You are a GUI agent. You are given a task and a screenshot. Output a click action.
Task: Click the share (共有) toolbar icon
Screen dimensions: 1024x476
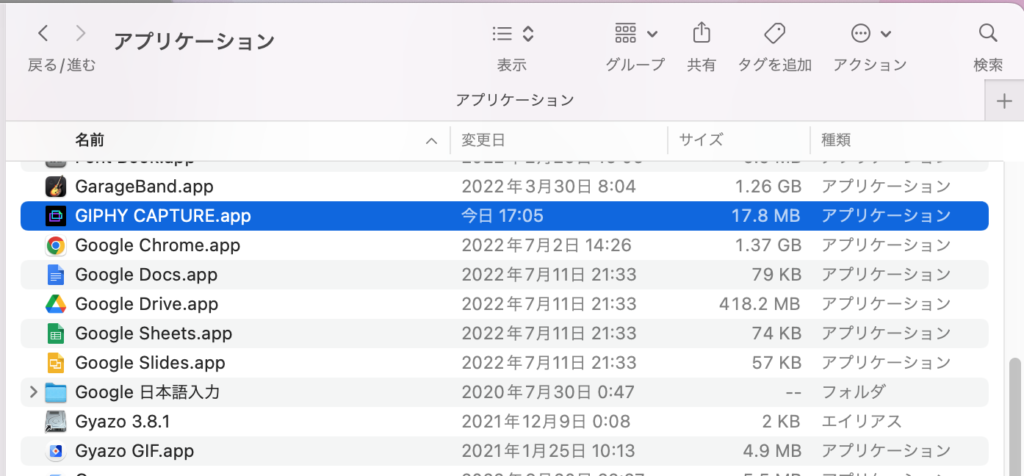tap(701, 33)
